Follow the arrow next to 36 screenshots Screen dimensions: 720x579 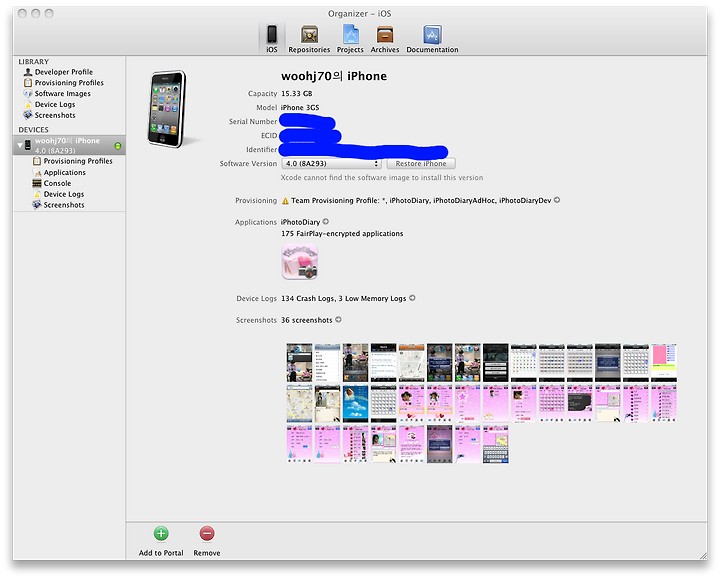[x=338, y=320]
